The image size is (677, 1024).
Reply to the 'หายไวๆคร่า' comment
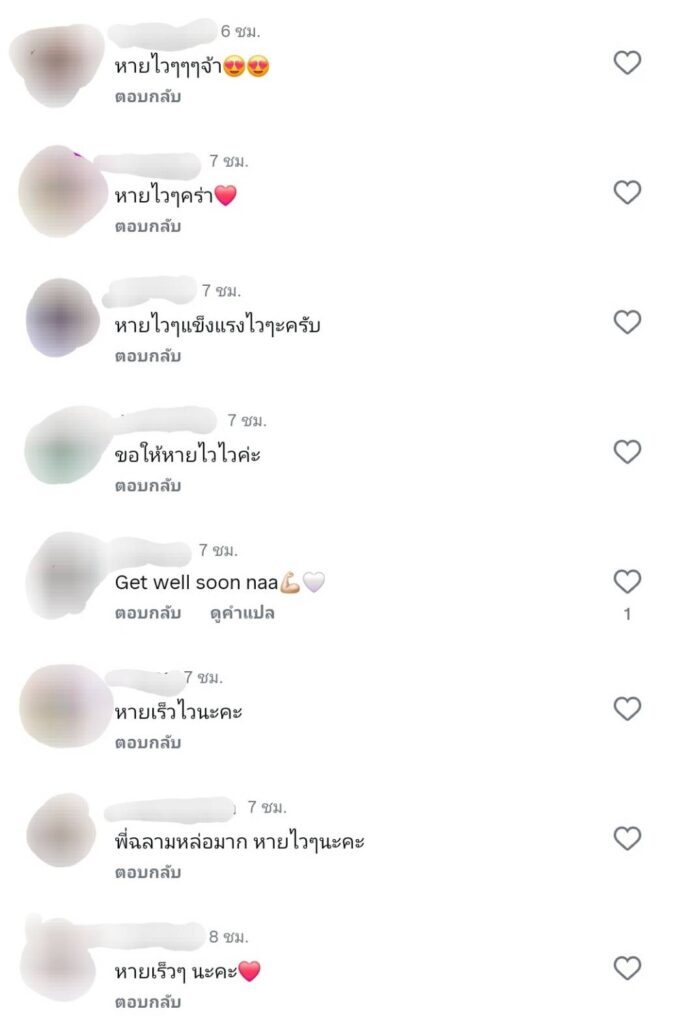(148, 227)
